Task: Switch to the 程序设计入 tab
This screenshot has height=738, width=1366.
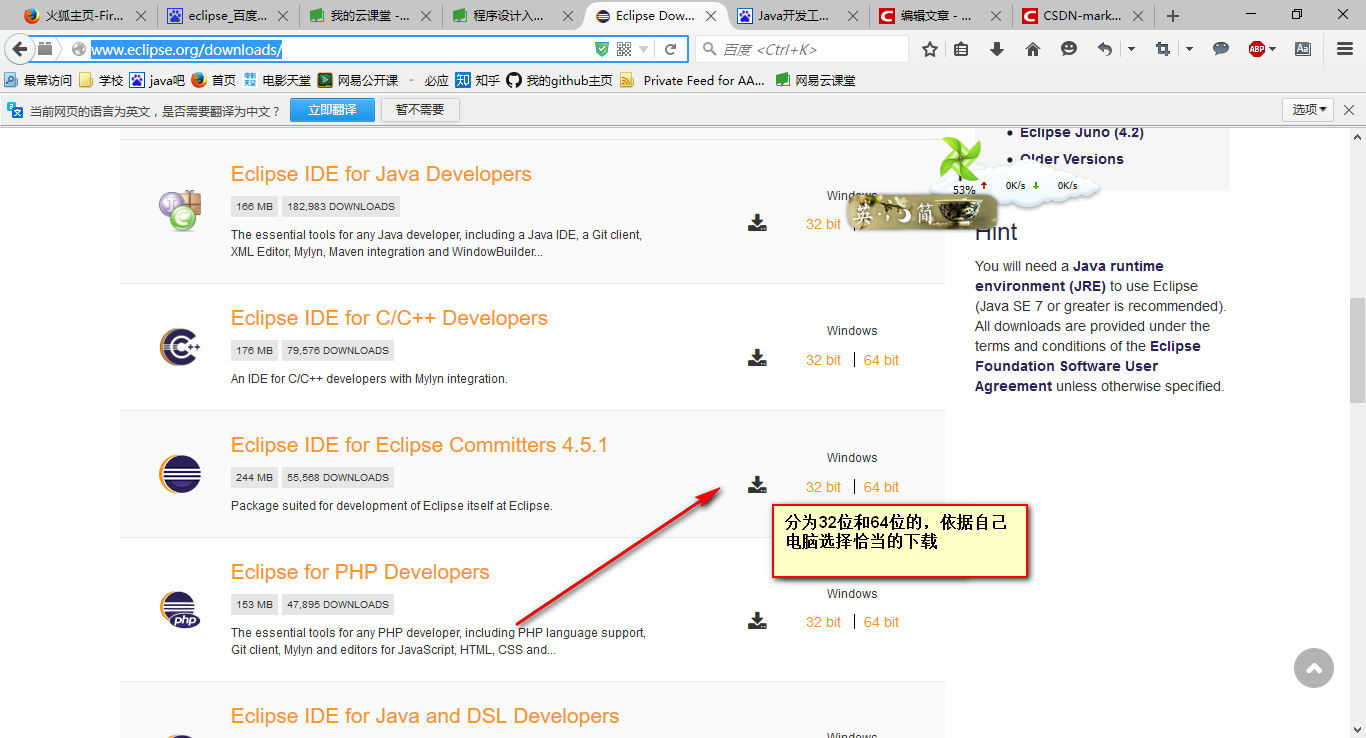Action: [x=514, y=16]
